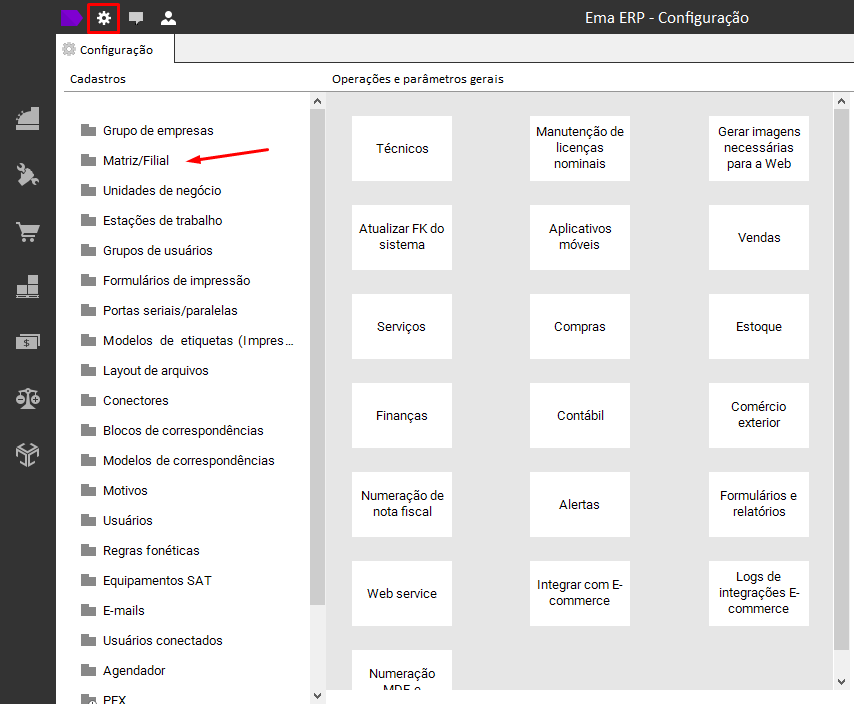Open the Web service tile
The height and width of the screenshot is (704, 854).
coord(402,593)
